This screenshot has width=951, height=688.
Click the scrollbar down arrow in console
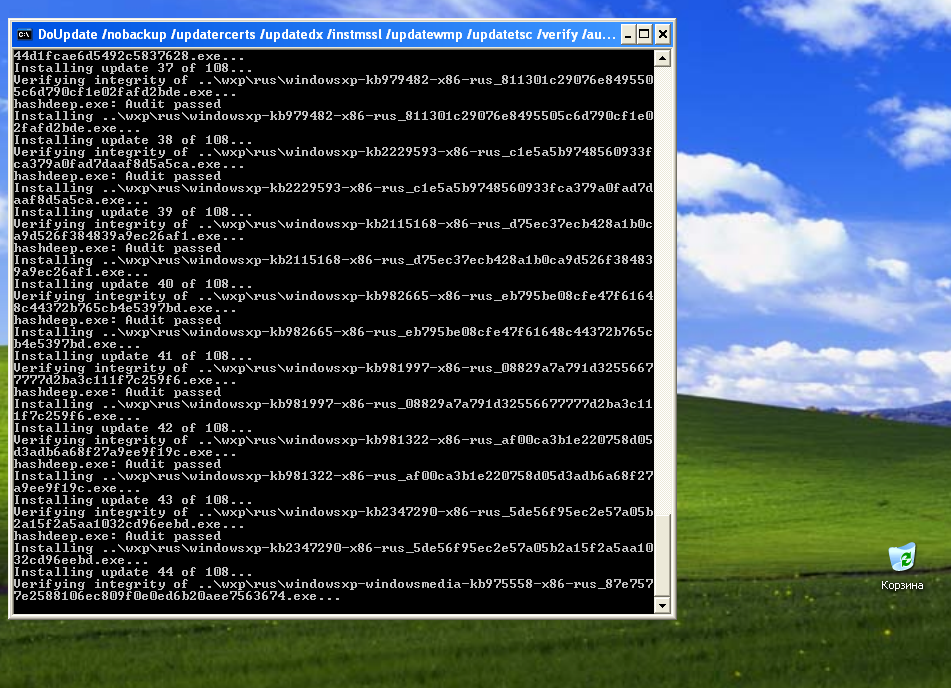point(662,605)
